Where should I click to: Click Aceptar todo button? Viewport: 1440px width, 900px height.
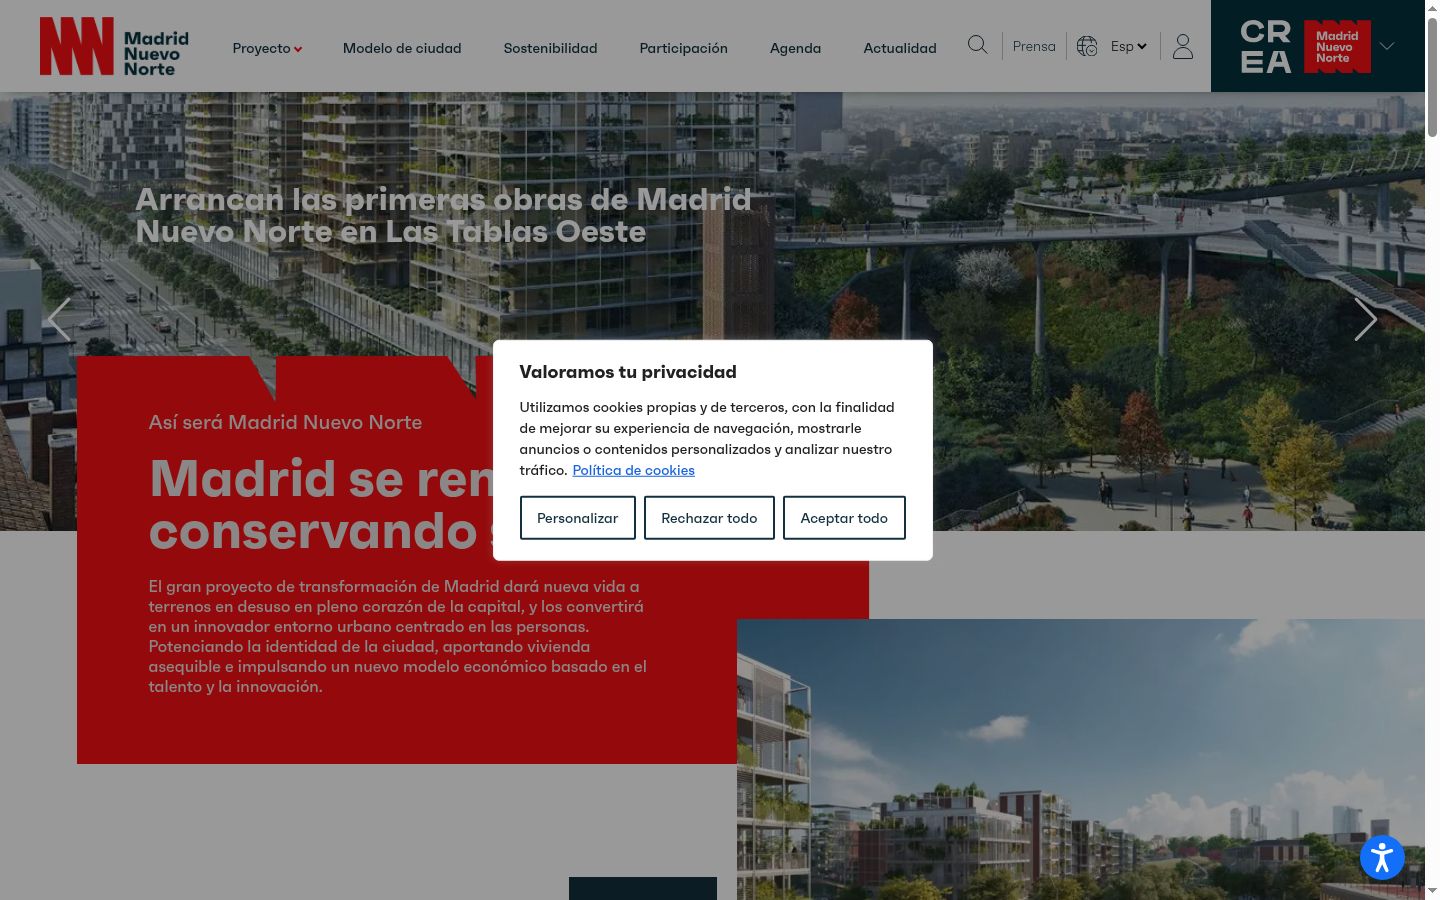click(x=844, y=518)
